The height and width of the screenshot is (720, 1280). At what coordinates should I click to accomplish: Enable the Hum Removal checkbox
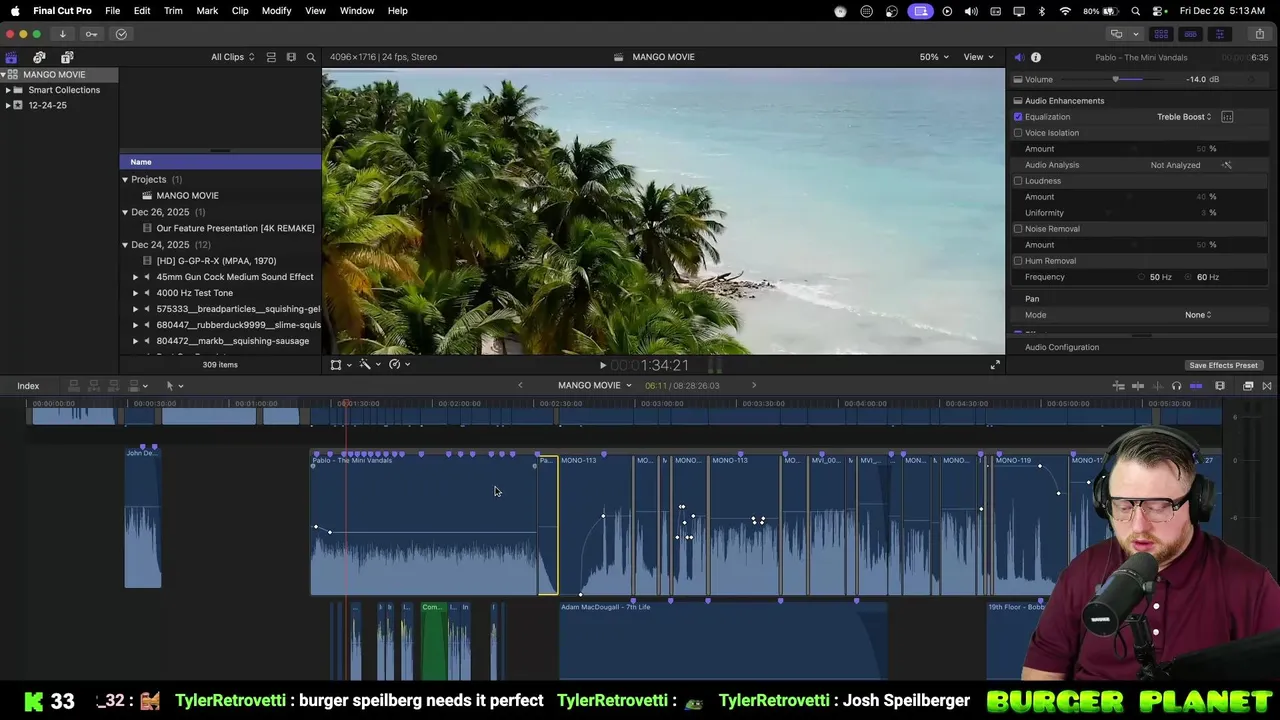(1018, 261)
